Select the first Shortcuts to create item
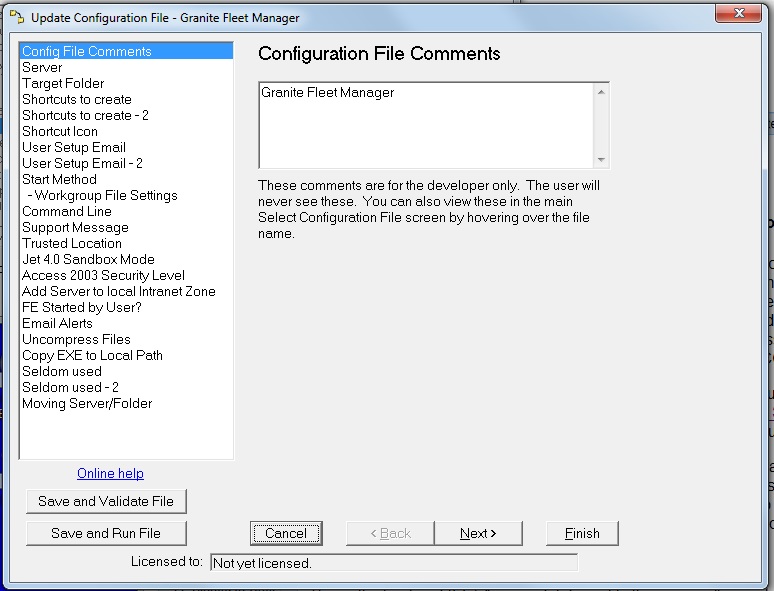 point(126,99)
